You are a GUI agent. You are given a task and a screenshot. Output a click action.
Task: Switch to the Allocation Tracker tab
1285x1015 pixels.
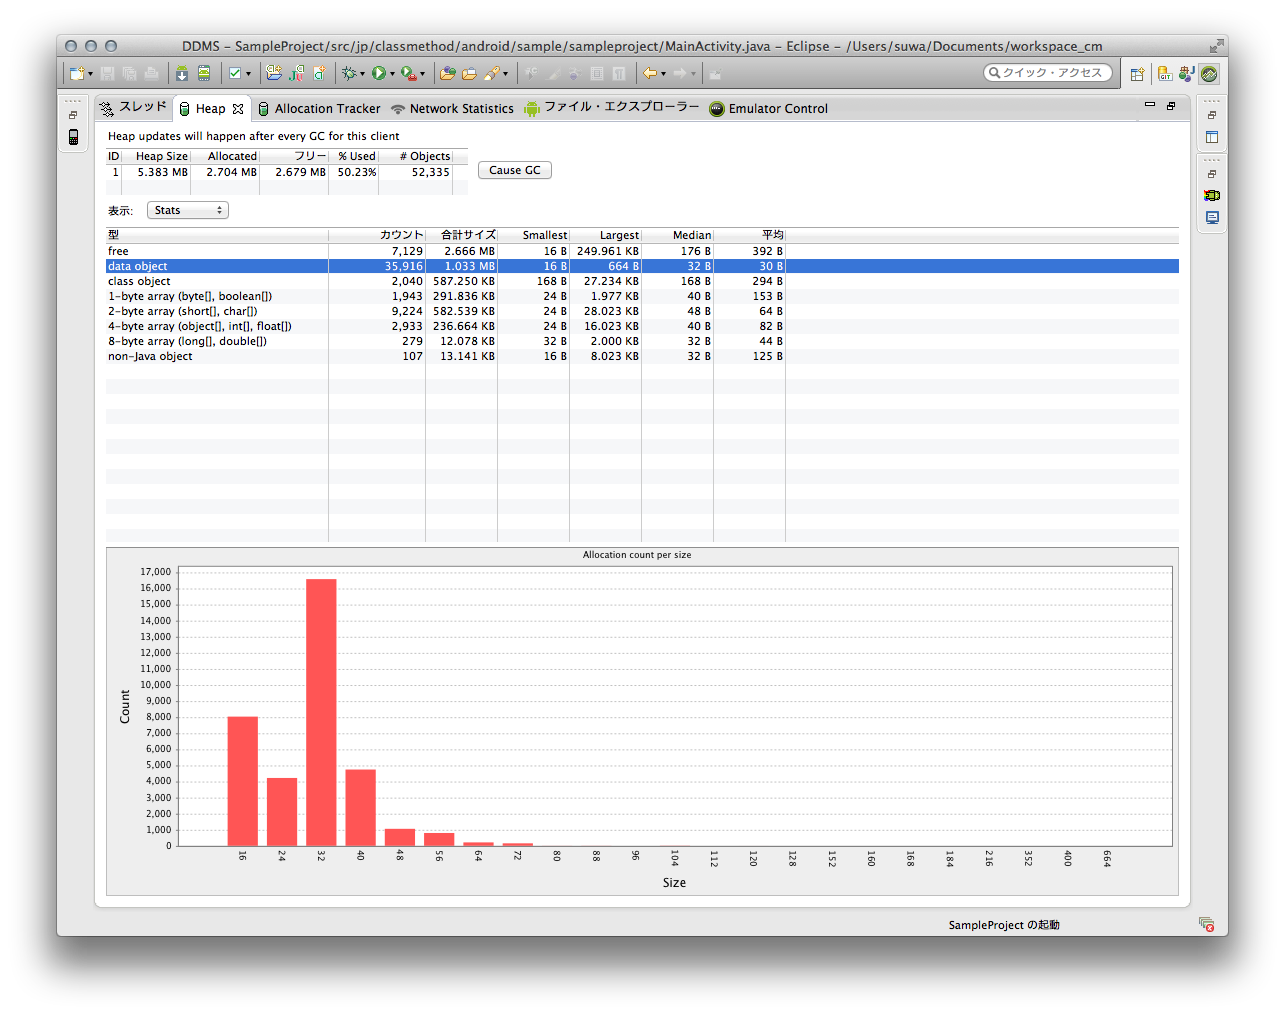327,109
